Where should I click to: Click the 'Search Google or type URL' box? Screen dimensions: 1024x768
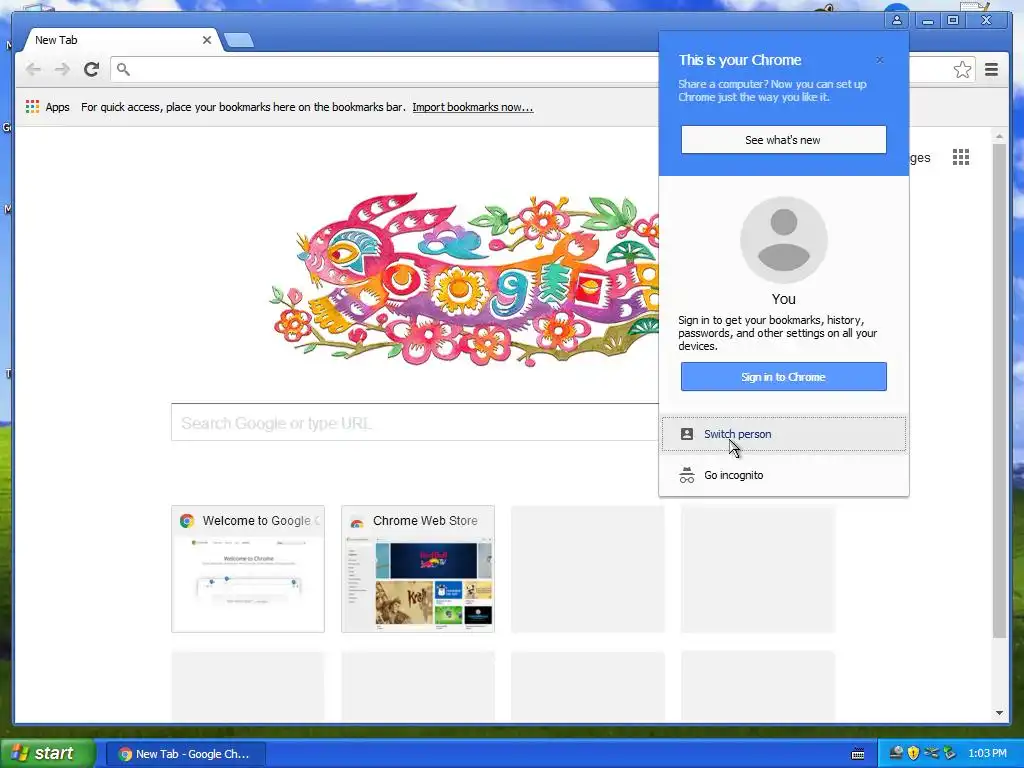(415, 423)
